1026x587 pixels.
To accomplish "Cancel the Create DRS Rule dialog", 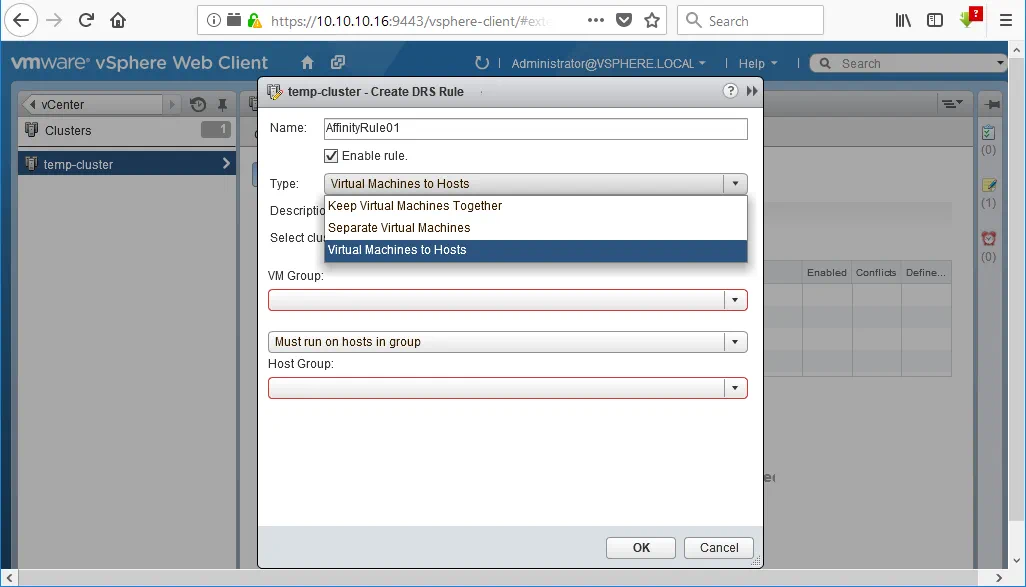I will (x=719, y=547).
